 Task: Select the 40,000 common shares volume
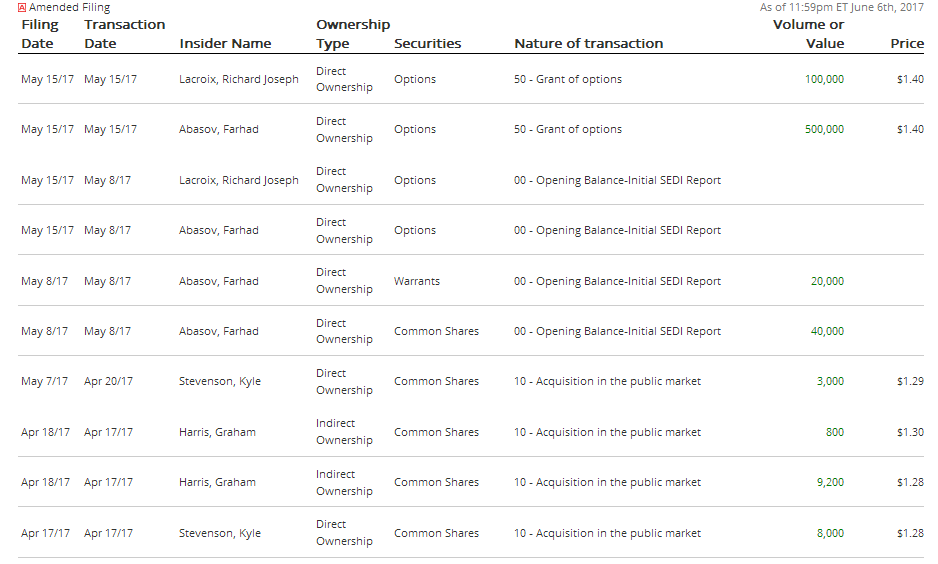point(827,331)
